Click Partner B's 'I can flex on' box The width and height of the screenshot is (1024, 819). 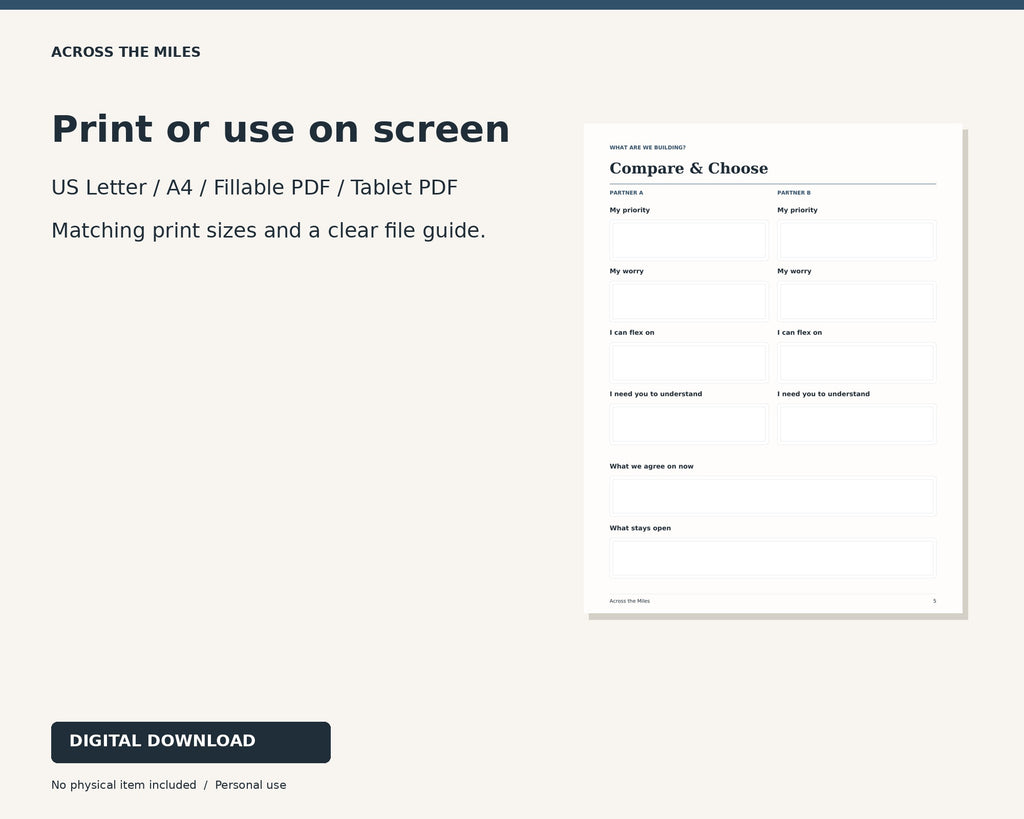[x=857, y=363]
